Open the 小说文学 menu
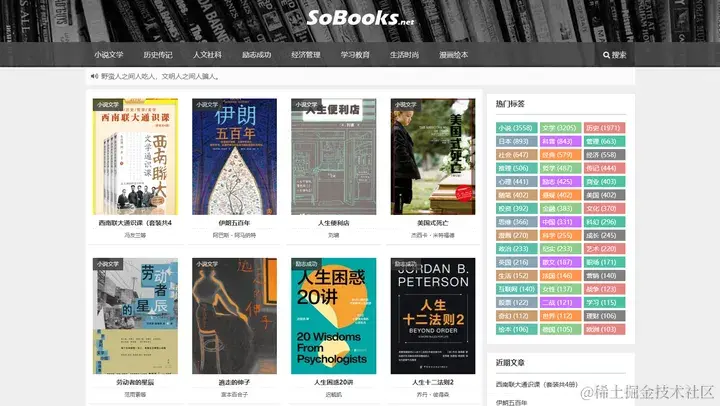This screenshot has width=720, height=406. 109,55
